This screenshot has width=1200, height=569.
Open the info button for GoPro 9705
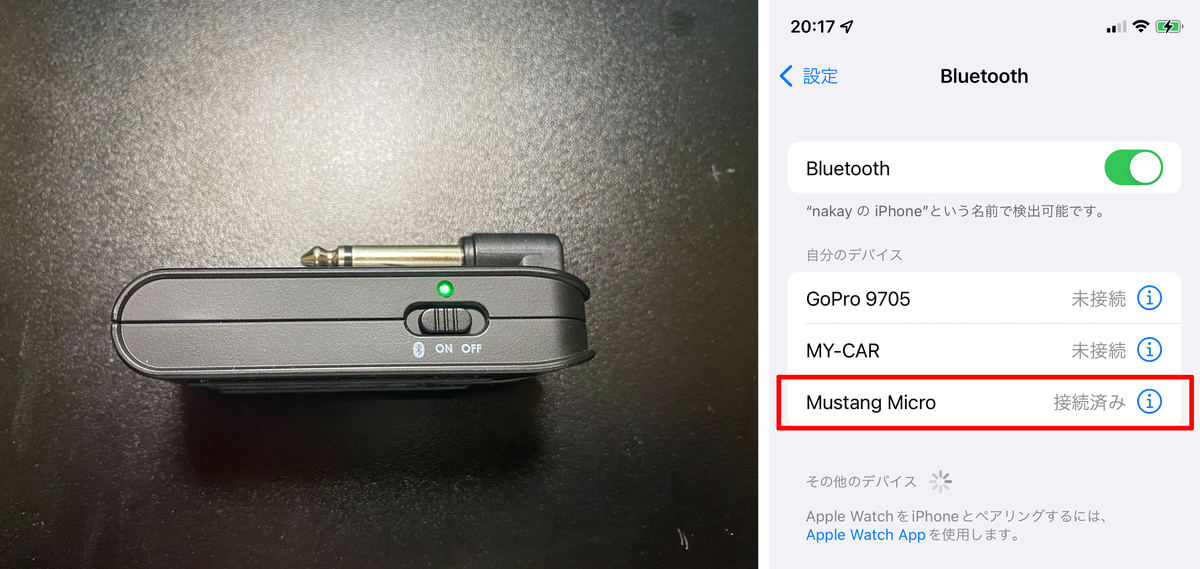(x=1150, y=298)
